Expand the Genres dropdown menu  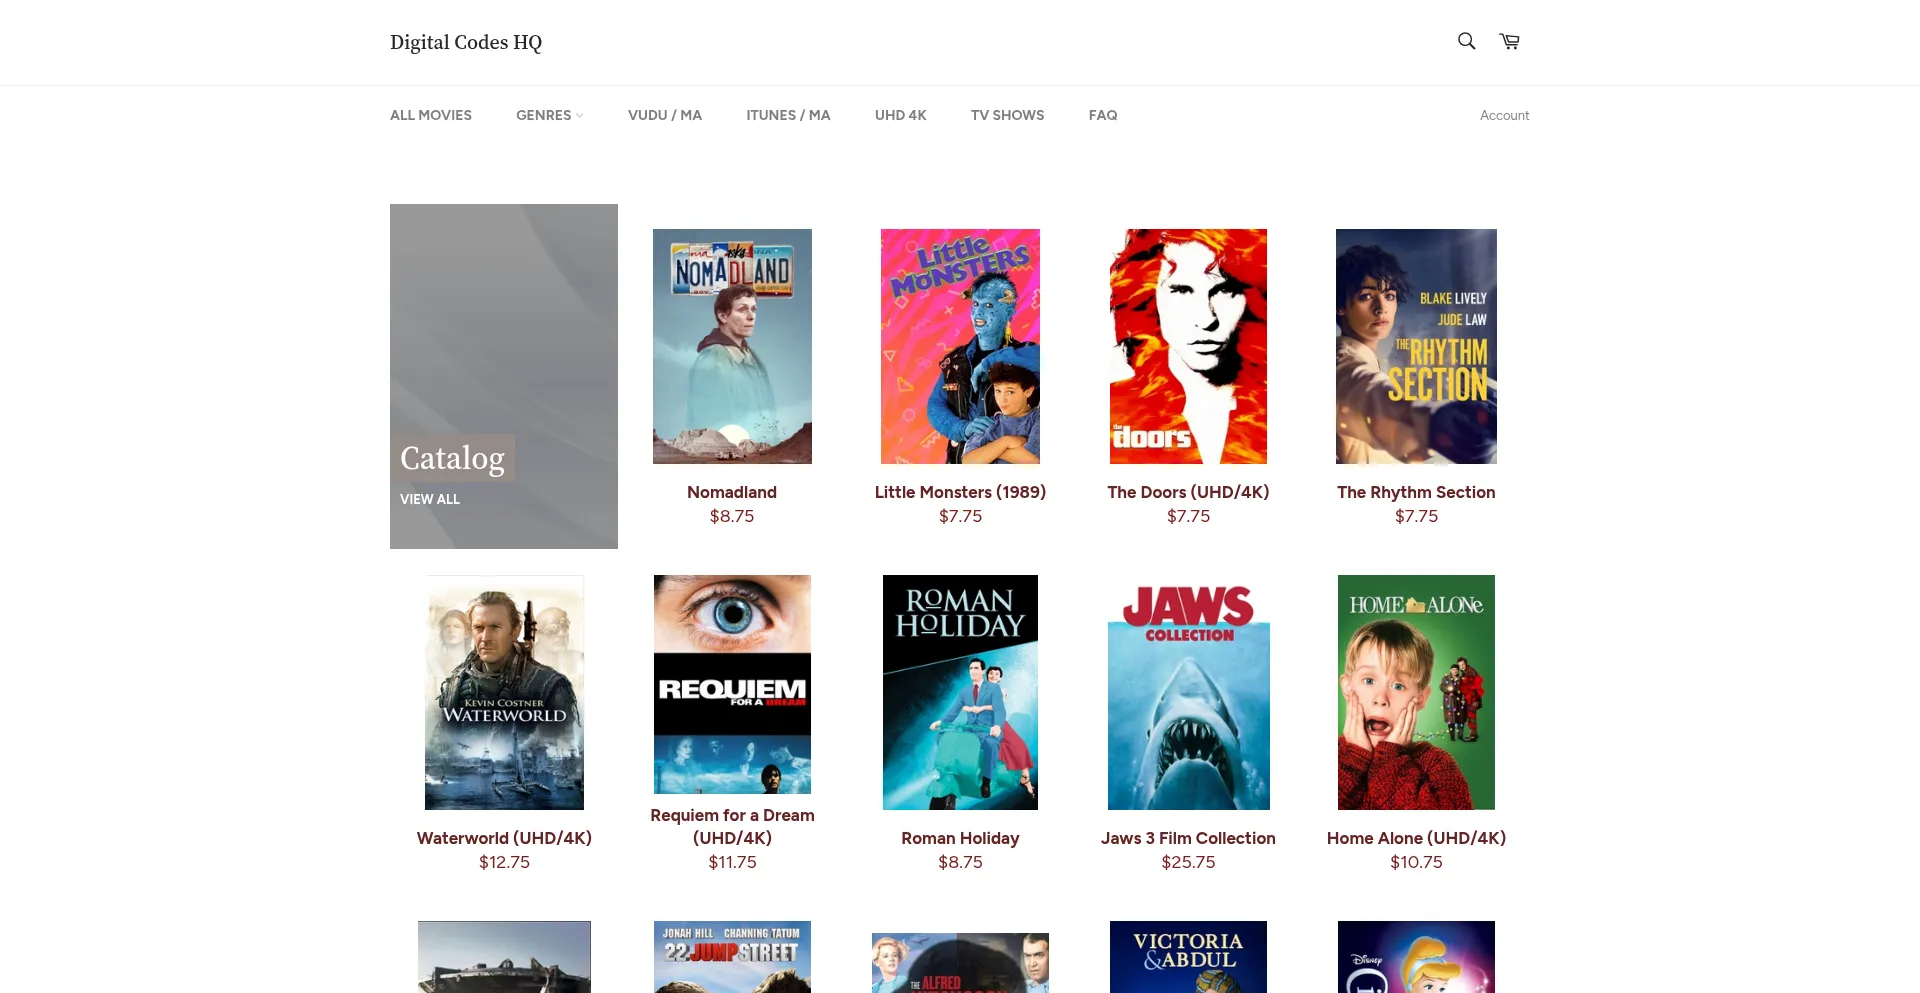click(548, 115)
